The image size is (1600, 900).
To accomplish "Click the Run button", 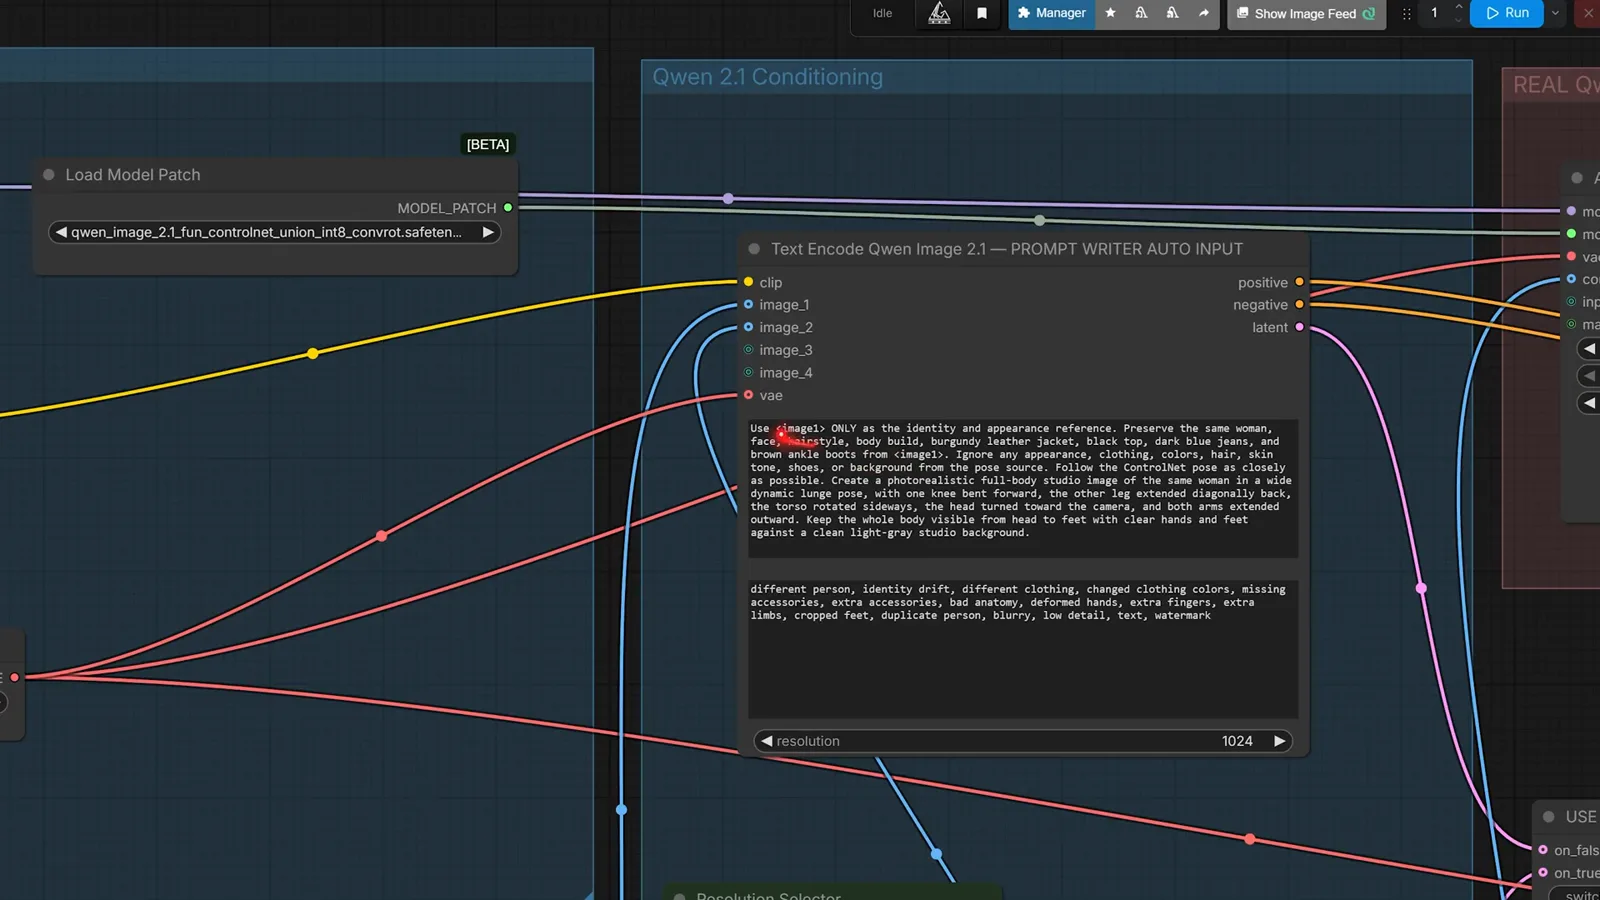I will click(x=1507, y=13).
